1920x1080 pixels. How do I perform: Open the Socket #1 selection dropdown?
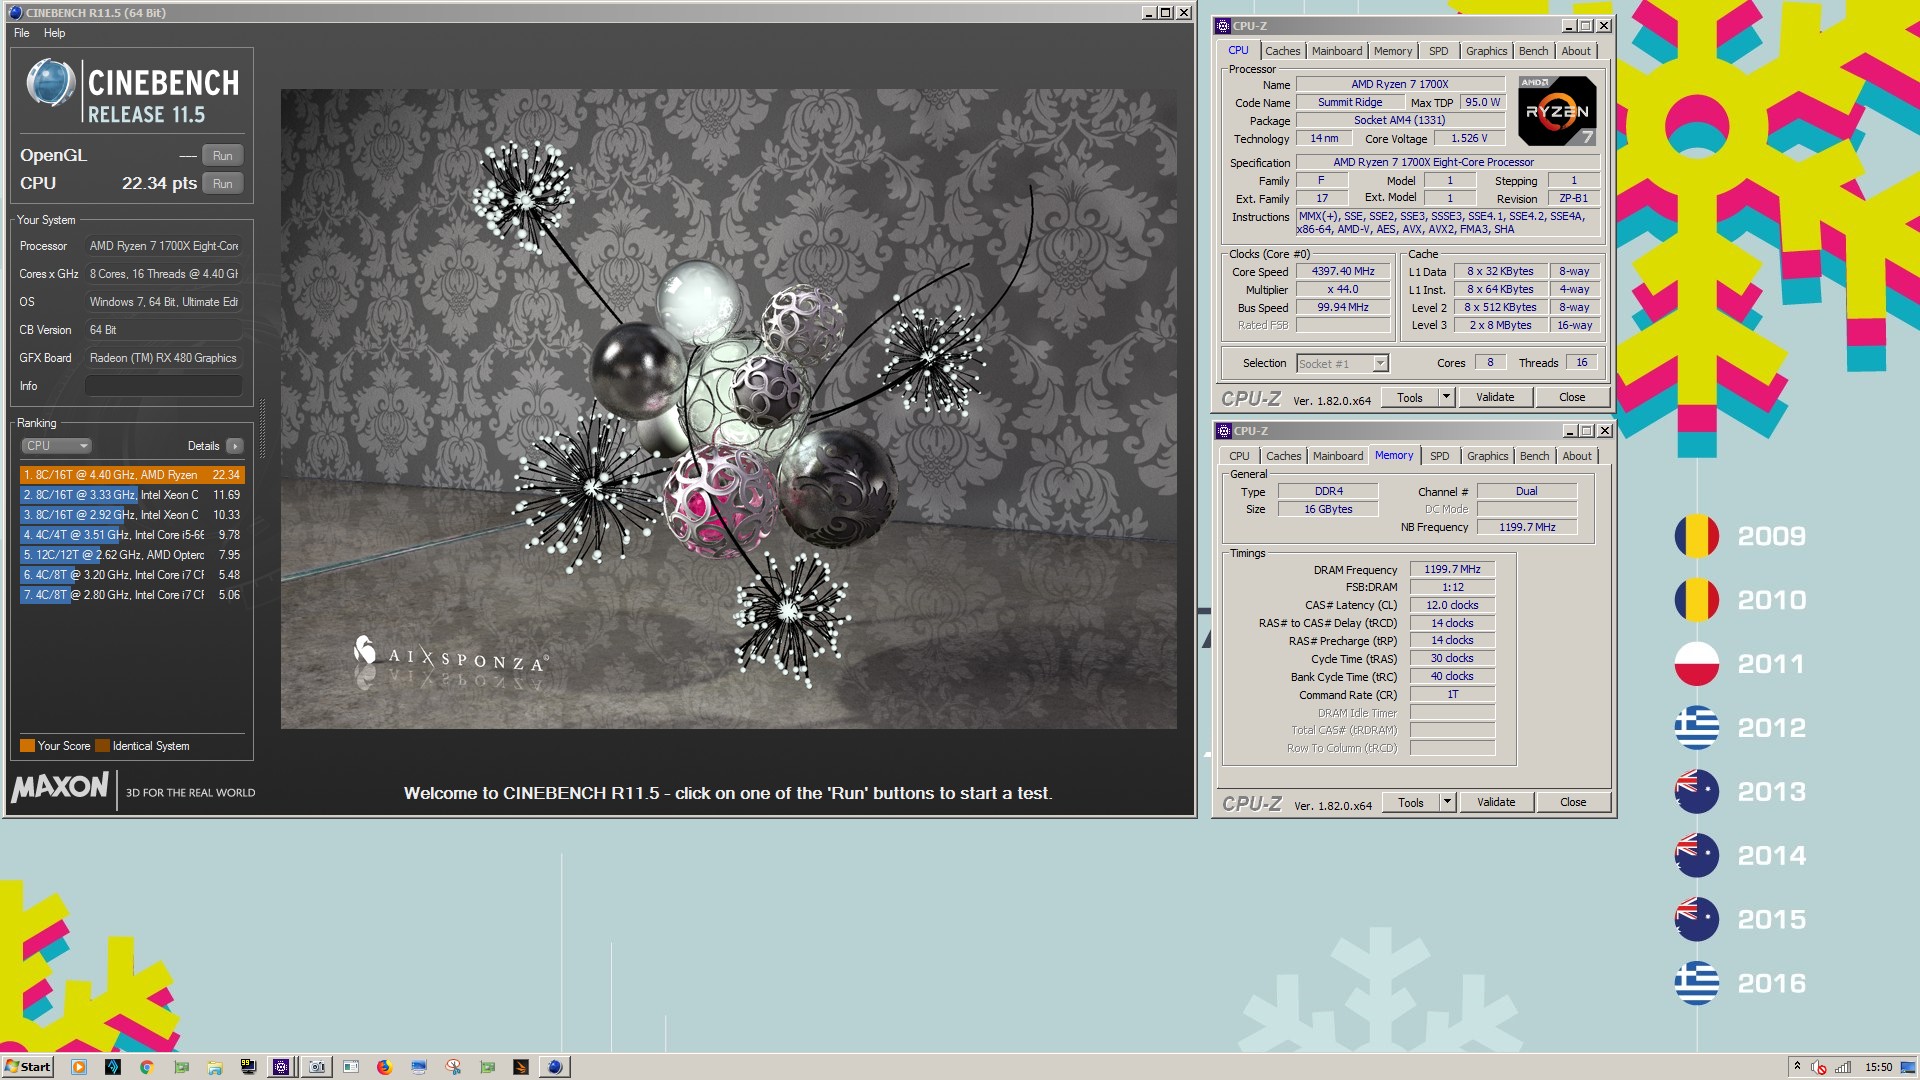click(1342, 364)
